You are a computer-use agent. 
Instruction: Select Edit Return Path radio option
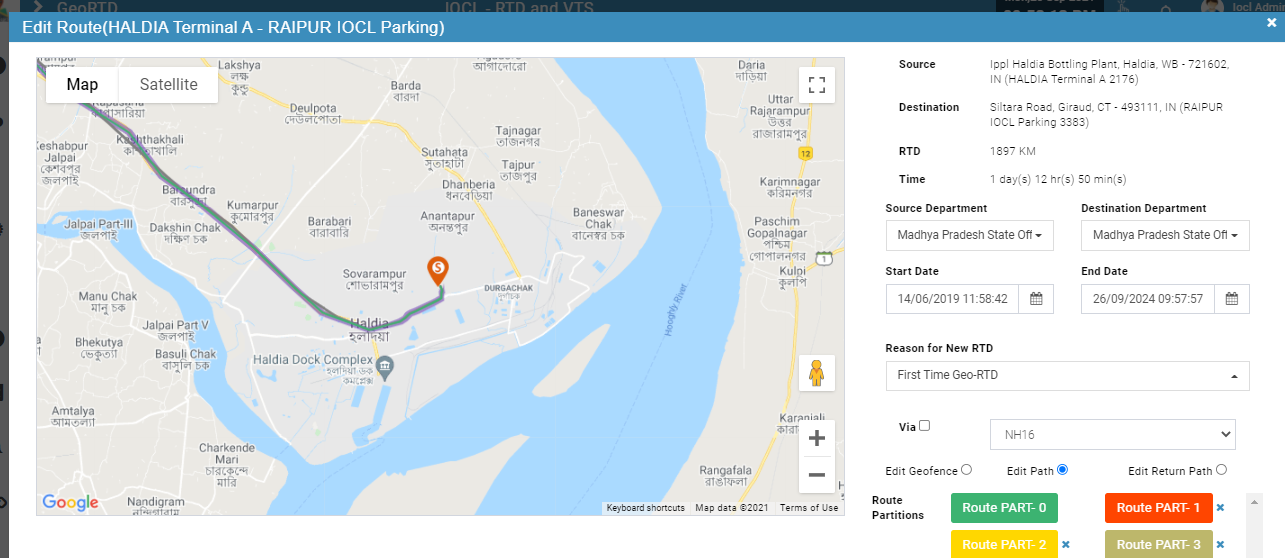pyautogui.click(x=1222, y=469)
